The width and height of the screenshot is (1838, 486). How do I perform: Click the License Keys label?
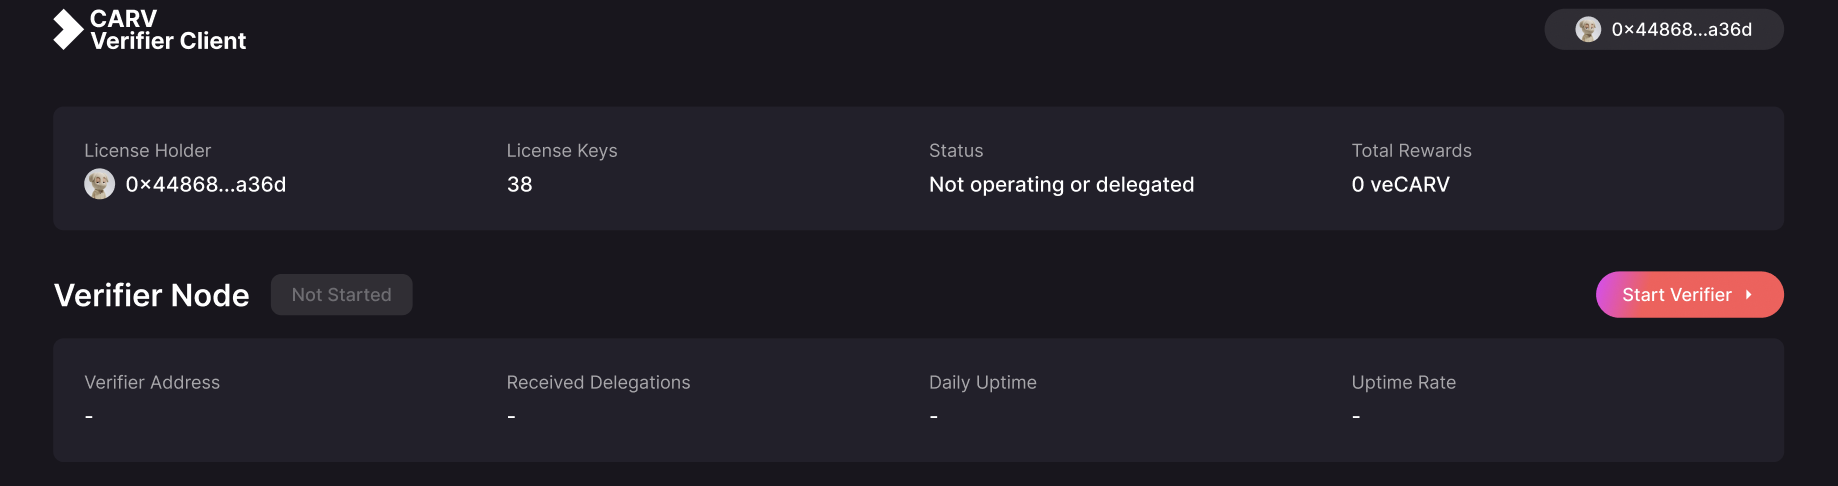[562, 150]
